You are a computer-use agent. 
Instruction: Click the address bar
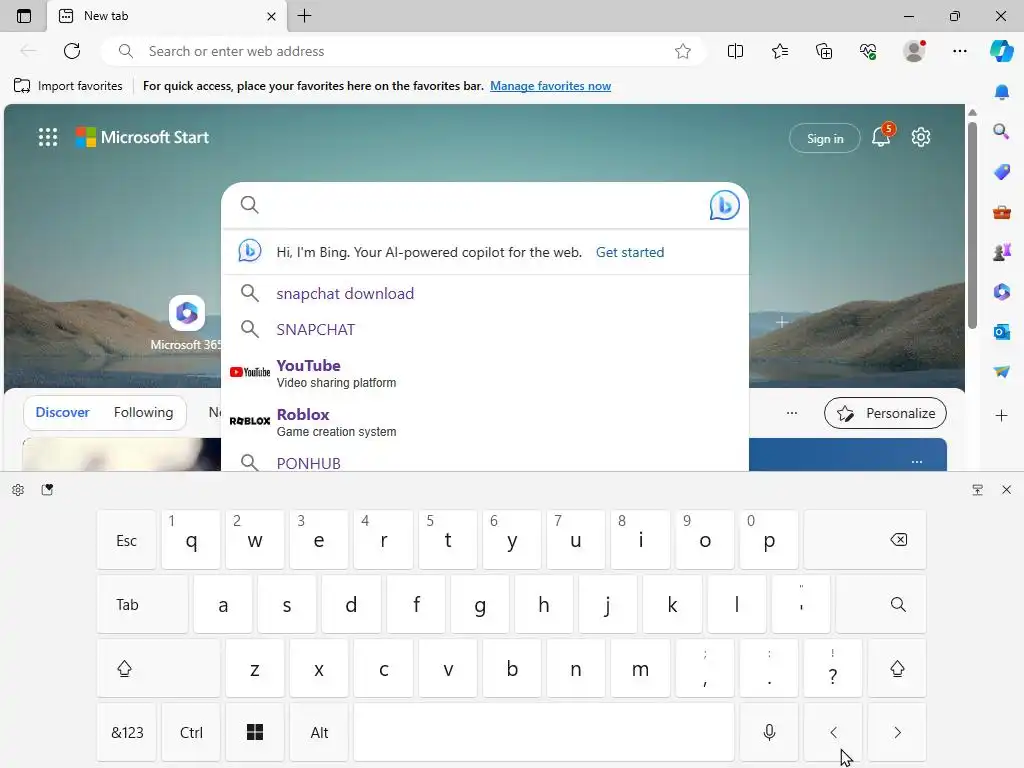(x=405, y=51)
